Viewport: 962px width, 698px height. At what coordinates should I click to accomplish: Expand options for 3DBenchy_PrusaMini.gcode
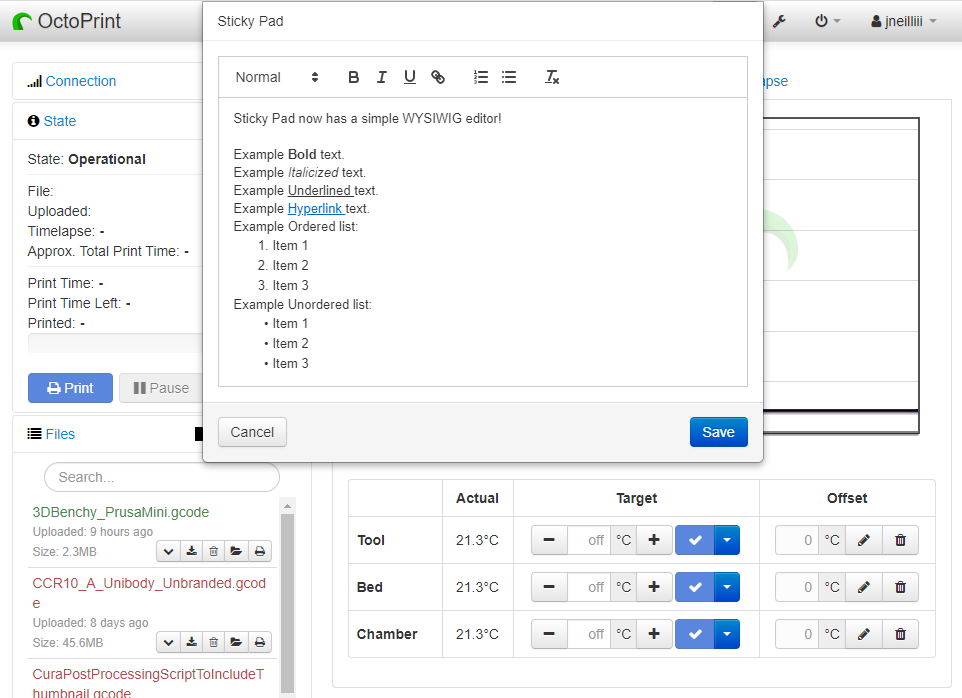click(x=168, y=551)
